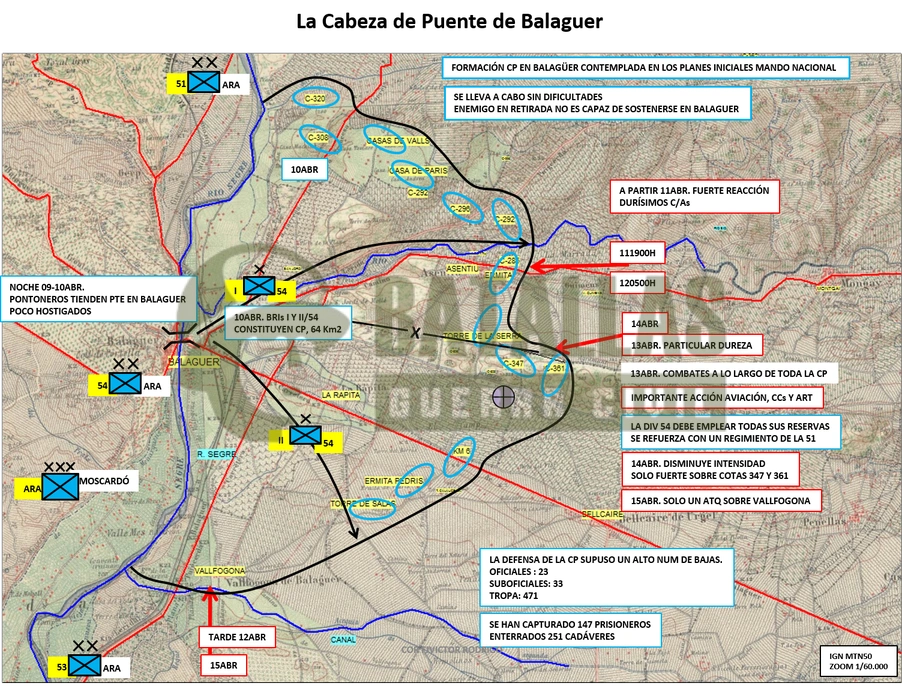Select the 'LA DIV 54 DEBE EMPLEAR' box
The width and height of the screenshot is (902, 686).
click(x=731, y=432)
